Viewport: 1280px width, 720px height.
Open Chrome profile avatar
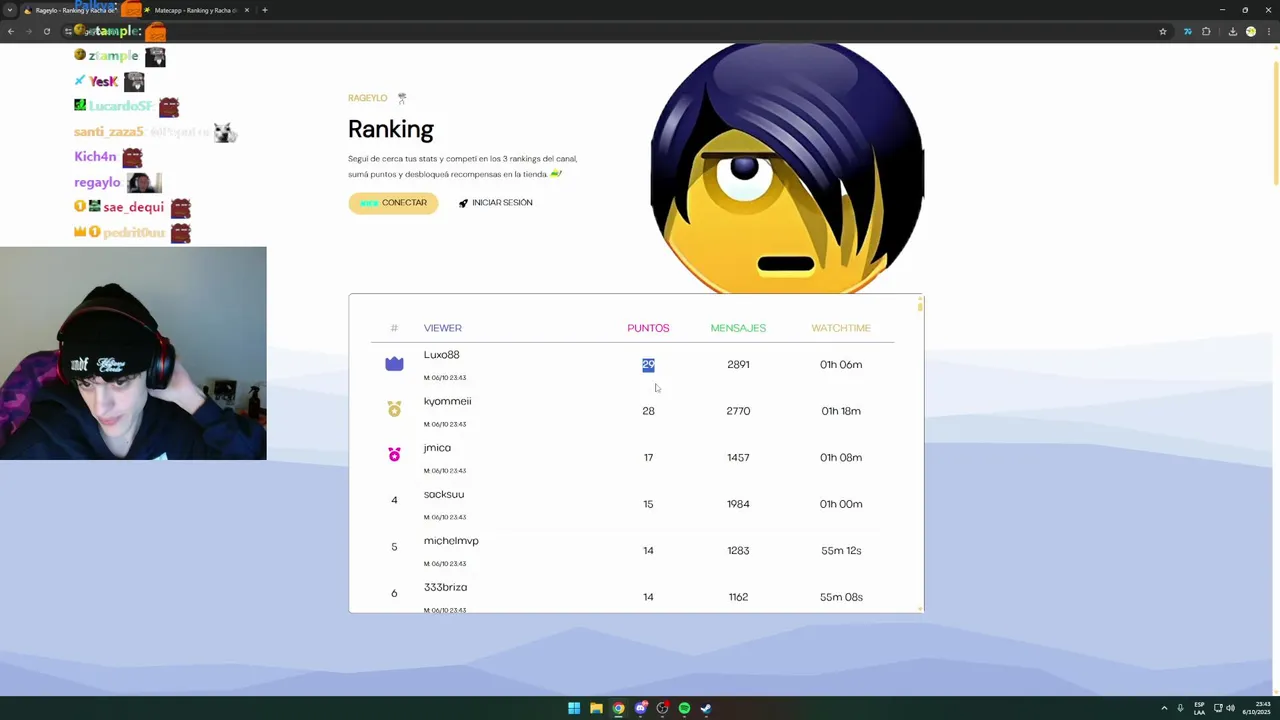tap(1251, 31)
